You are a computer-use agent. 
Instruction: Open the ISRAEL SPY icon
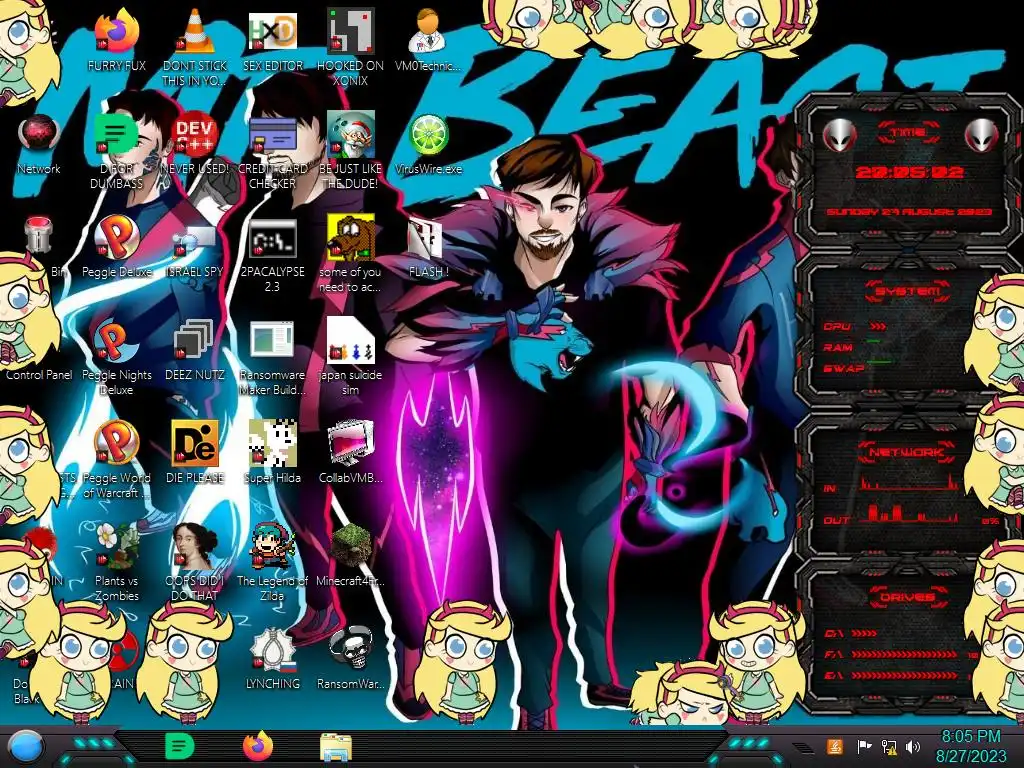point(195,240)
